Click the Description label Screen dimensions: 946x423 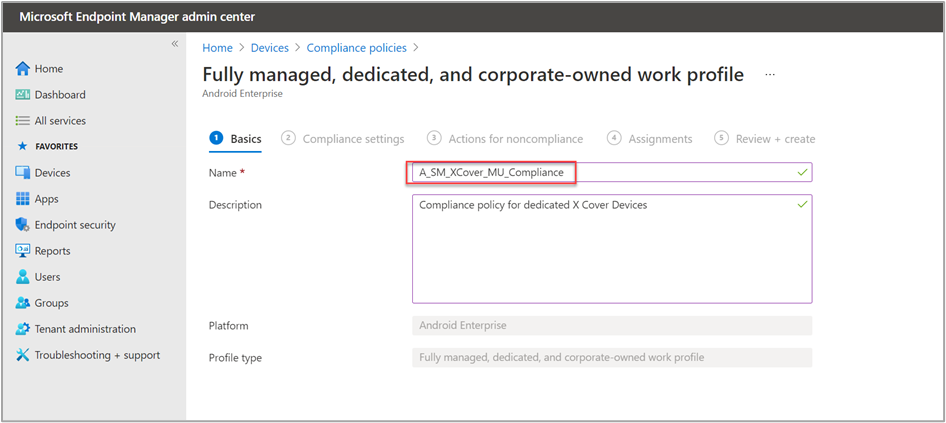click(235, 205)
